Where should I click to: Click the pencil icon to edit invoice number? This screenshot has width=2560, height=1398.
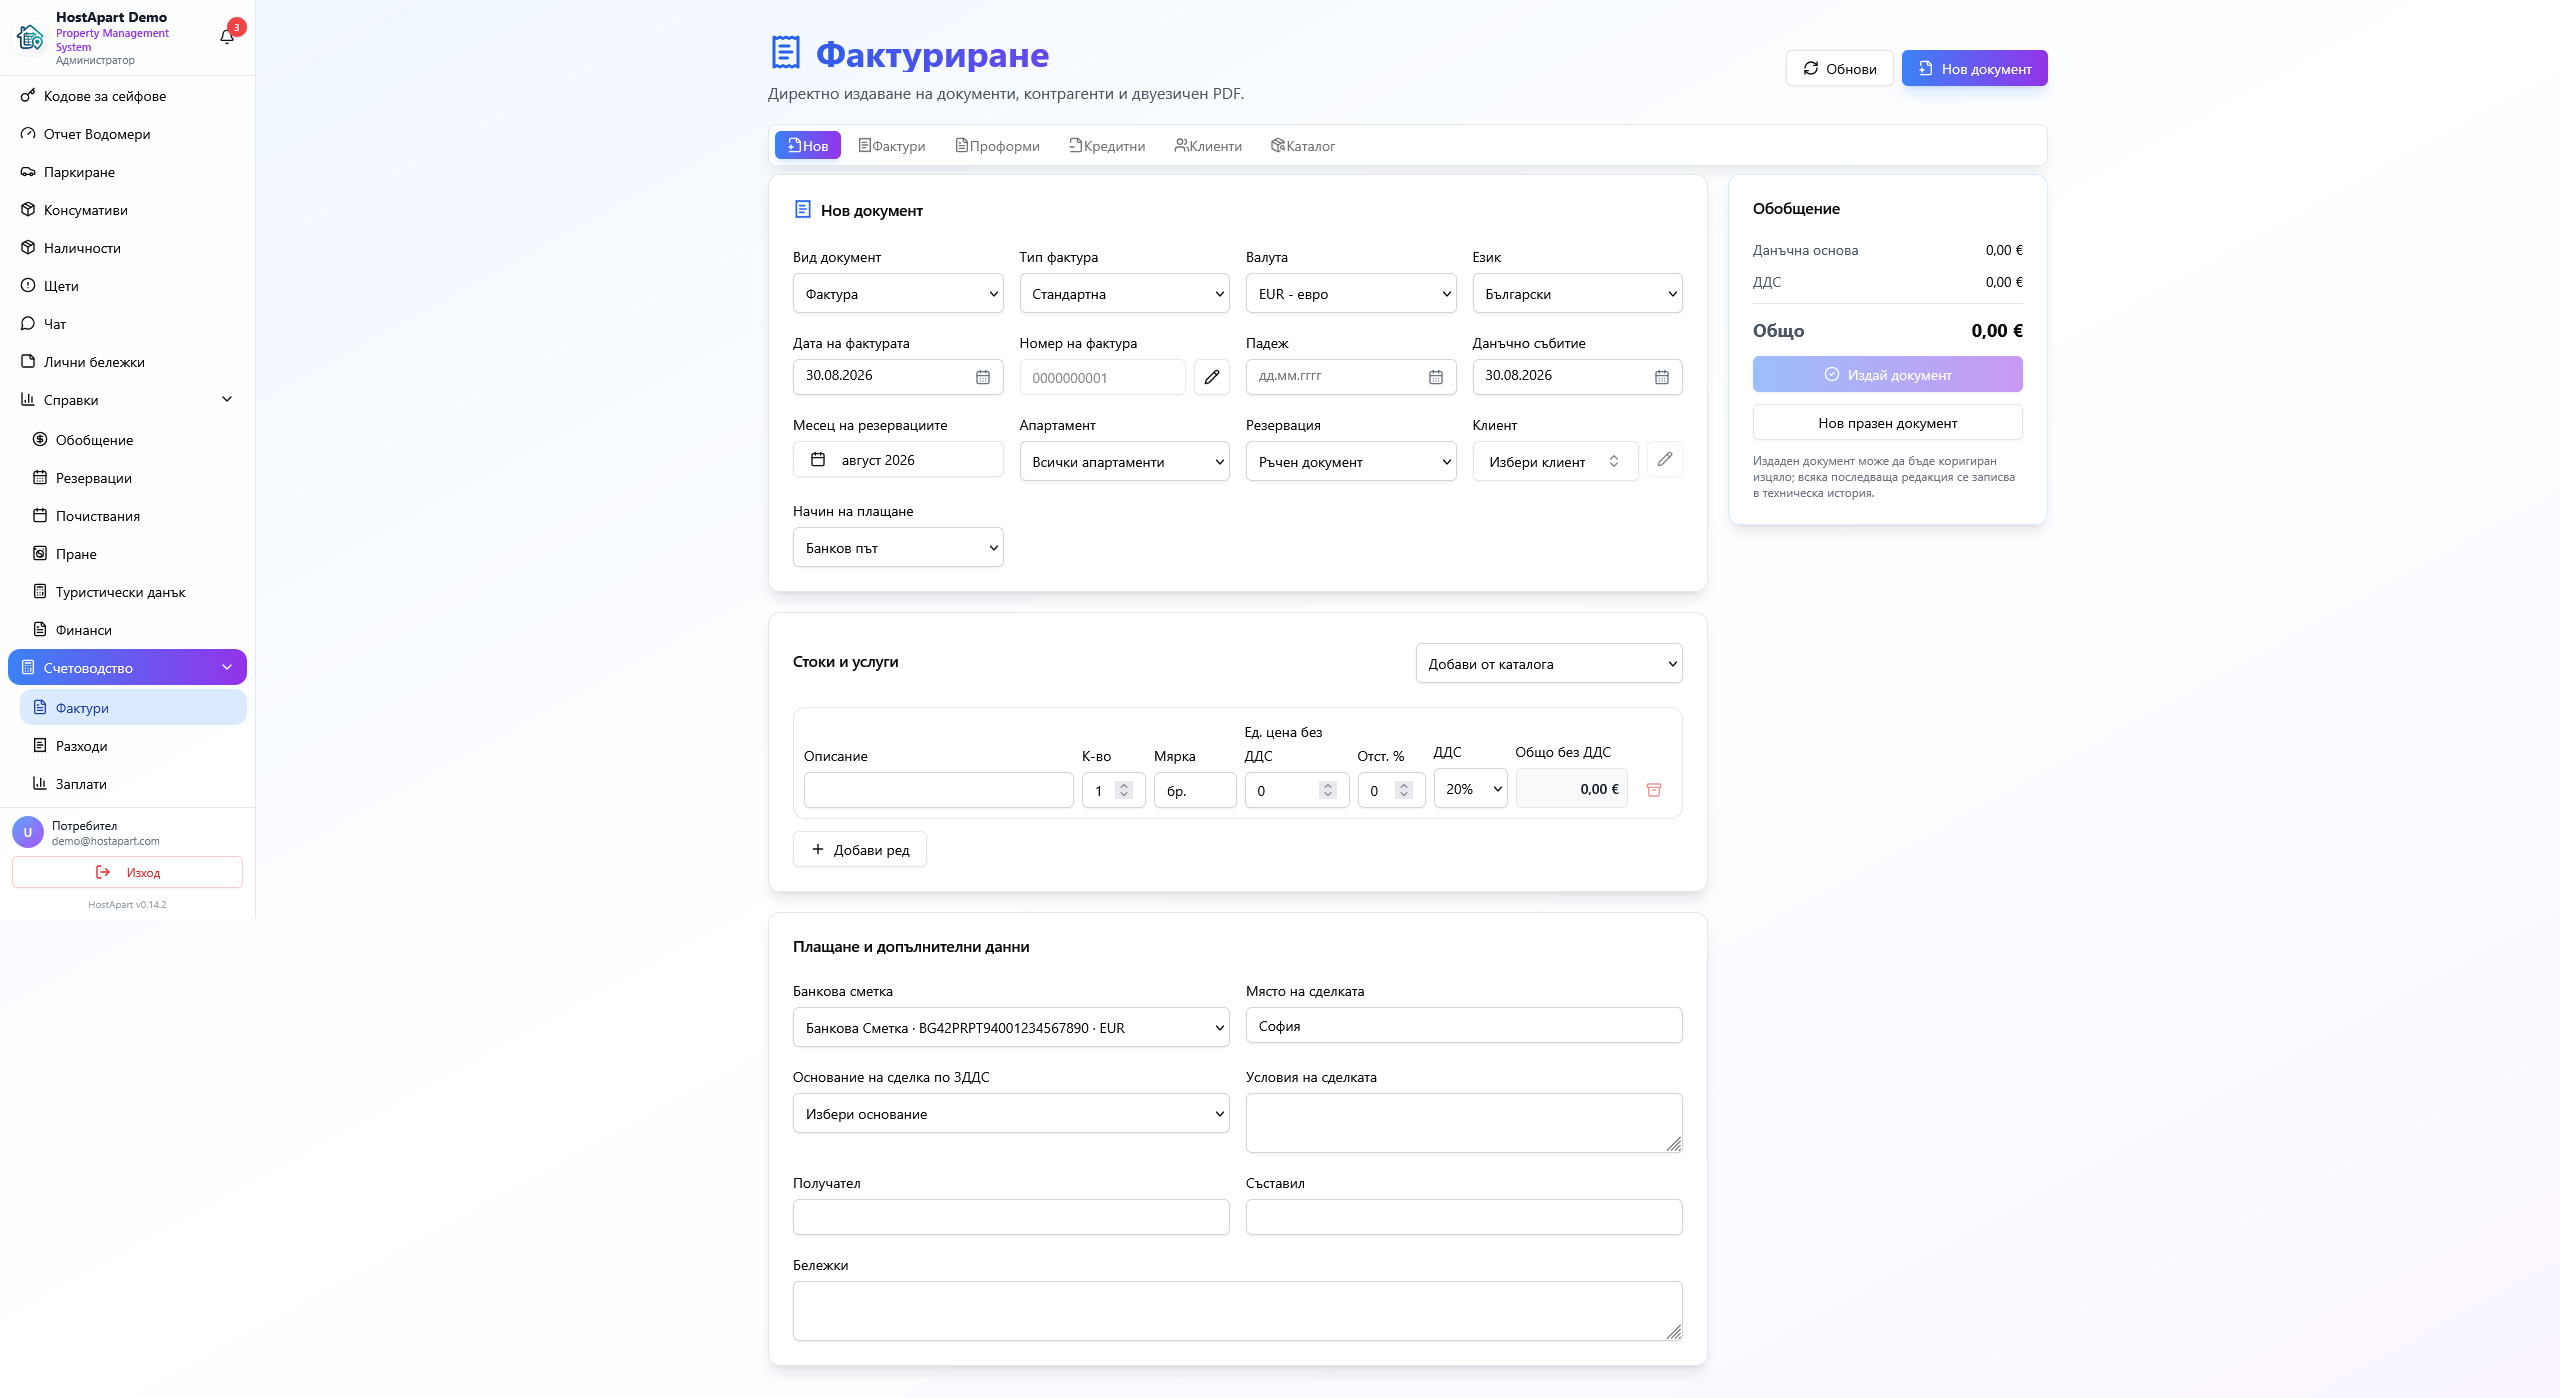click(x=1211, y=377)
